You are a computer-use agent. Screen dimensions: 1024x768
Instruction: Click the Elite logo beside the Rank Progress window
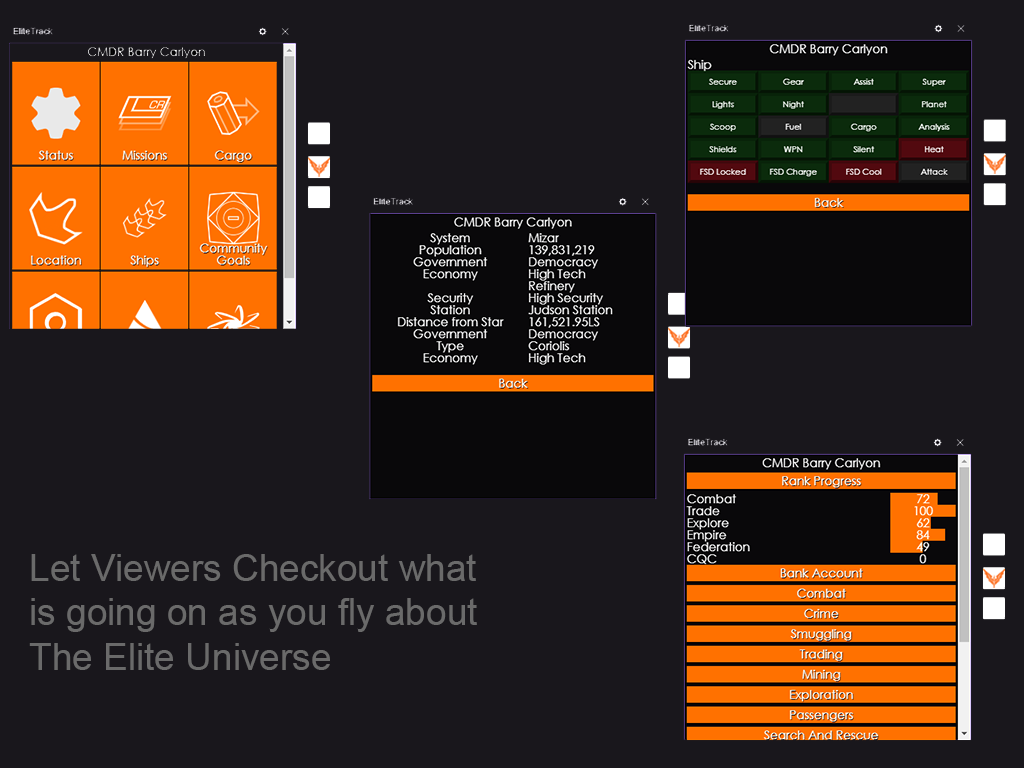(x=994, y=577)
